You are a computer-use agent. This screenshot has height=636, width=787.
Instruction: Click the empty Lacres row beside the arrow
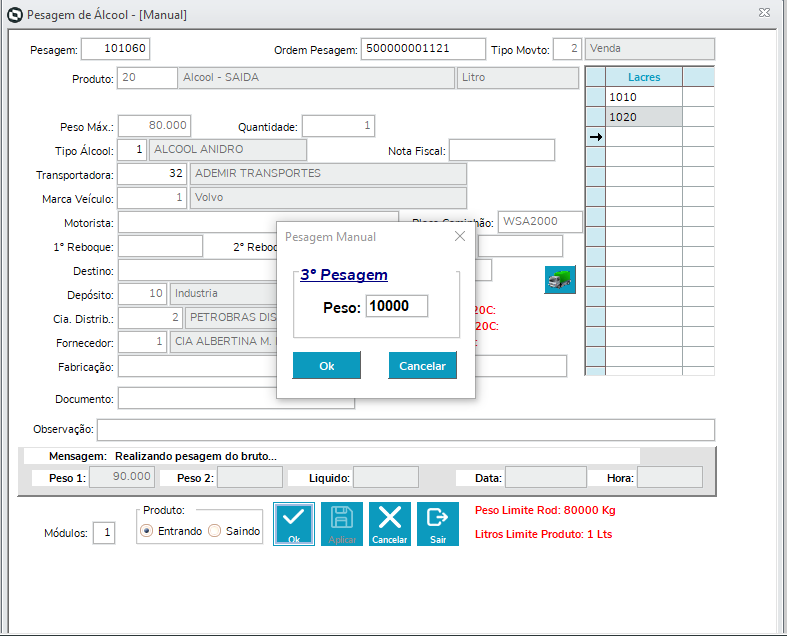click(x=644, y=137)
